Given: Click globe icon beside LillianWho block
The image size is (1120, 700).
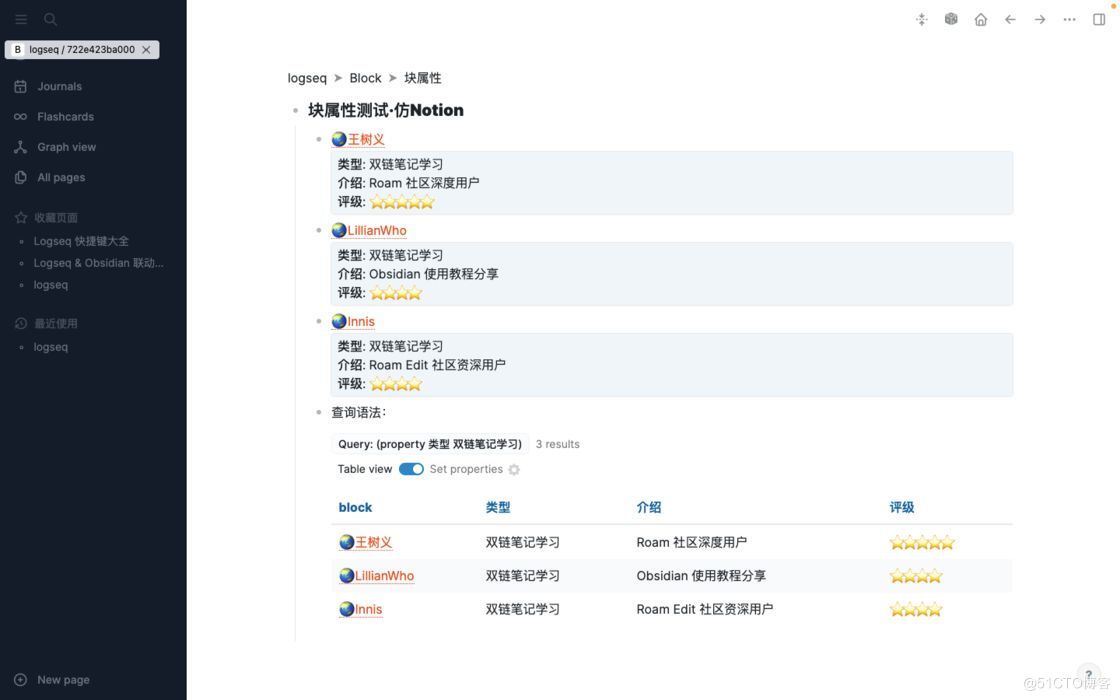Looking at the screenshot, I should (x=339, y=231).
